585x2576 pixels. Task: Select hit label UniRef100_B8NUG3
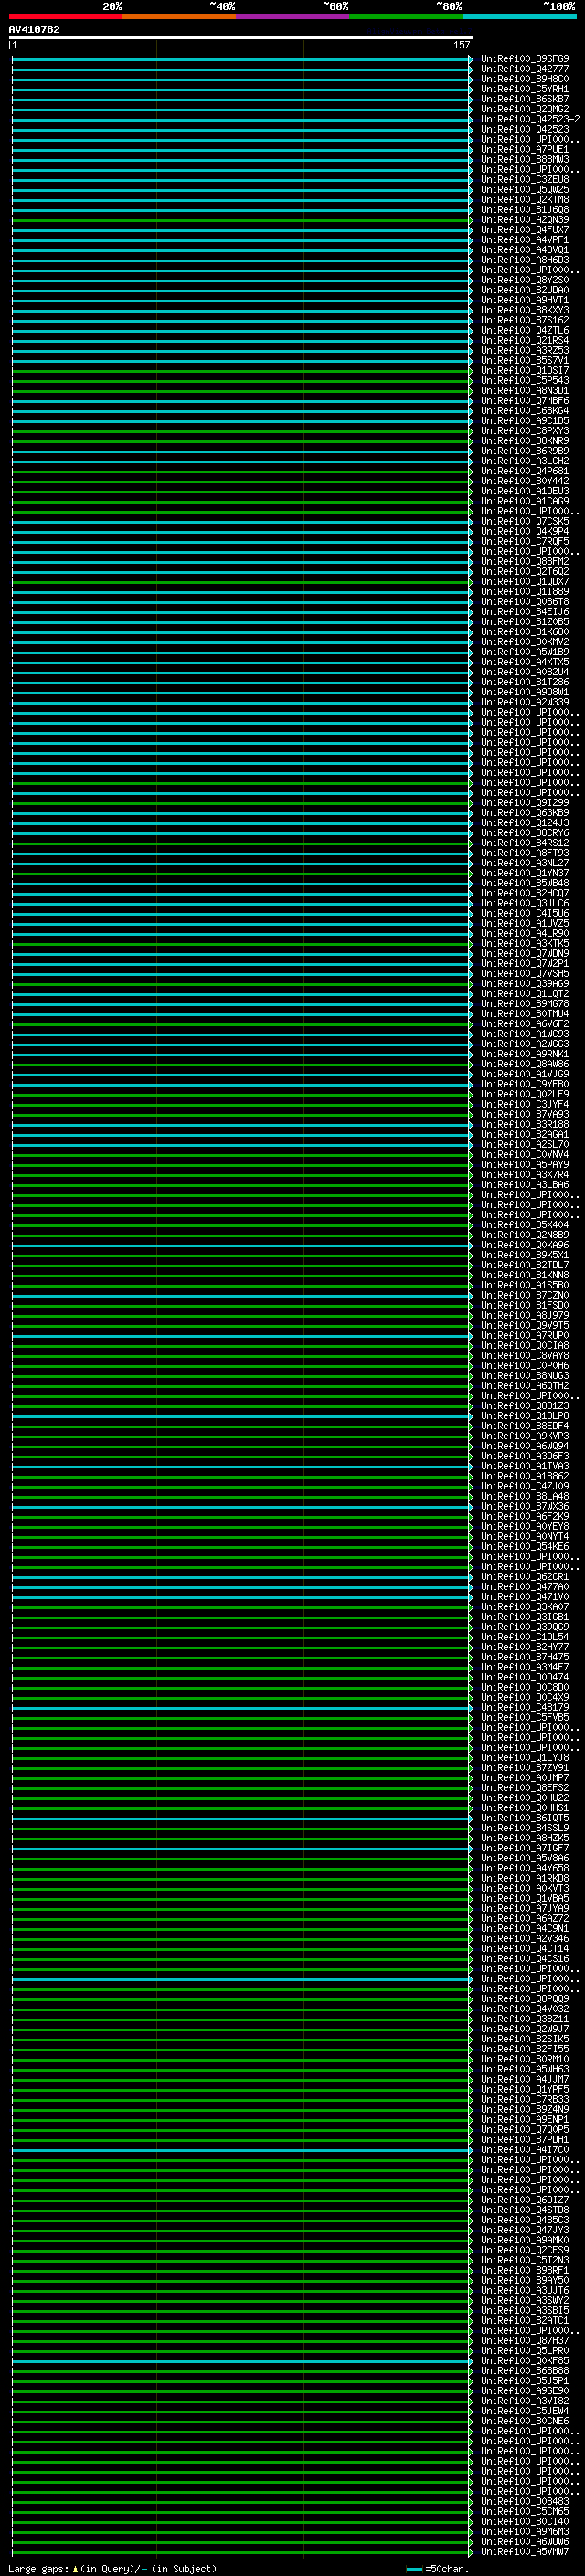(524, 1376)
